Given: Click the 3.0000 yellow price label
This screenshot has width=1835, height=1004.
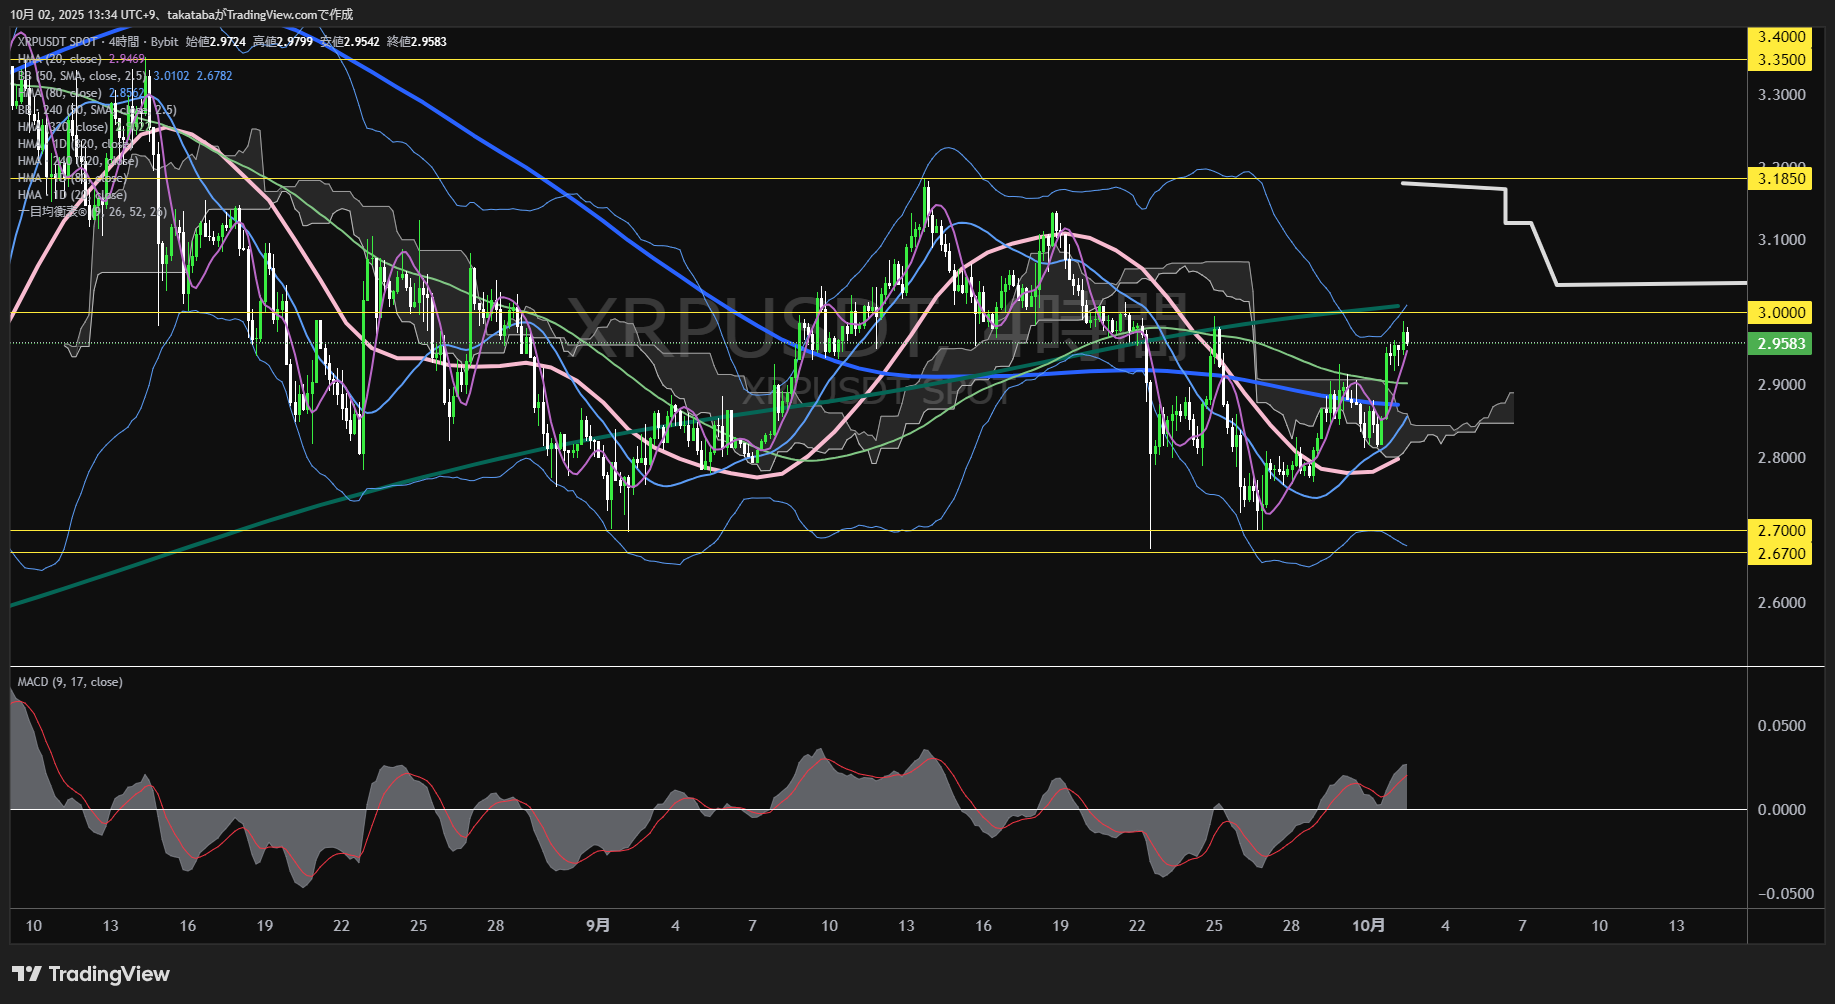Looking at the screenshot, I should point(1781,313).
